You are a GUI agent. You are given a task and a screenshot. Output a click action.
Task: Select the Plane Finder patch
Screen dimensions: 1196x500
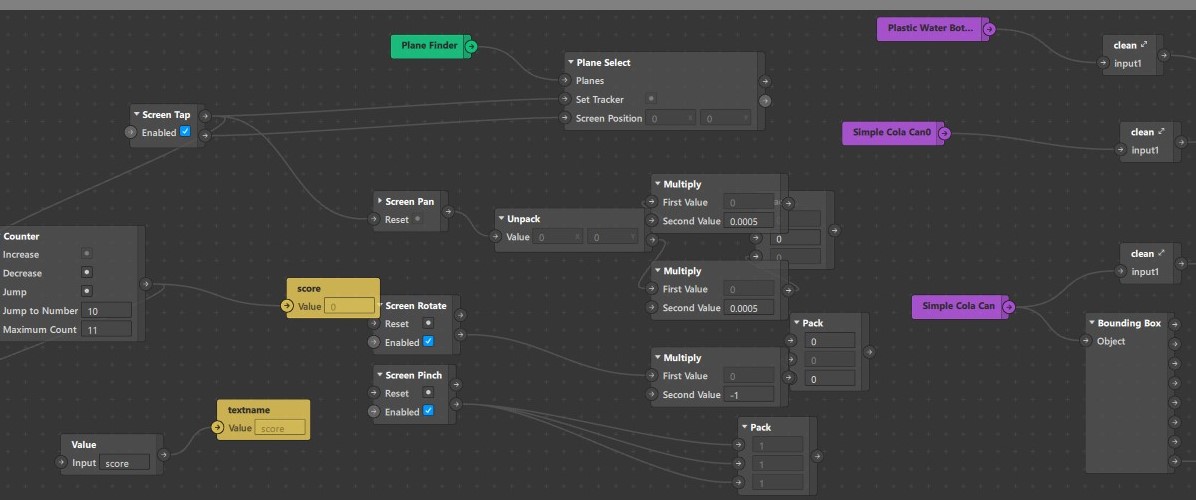point(428,46)
